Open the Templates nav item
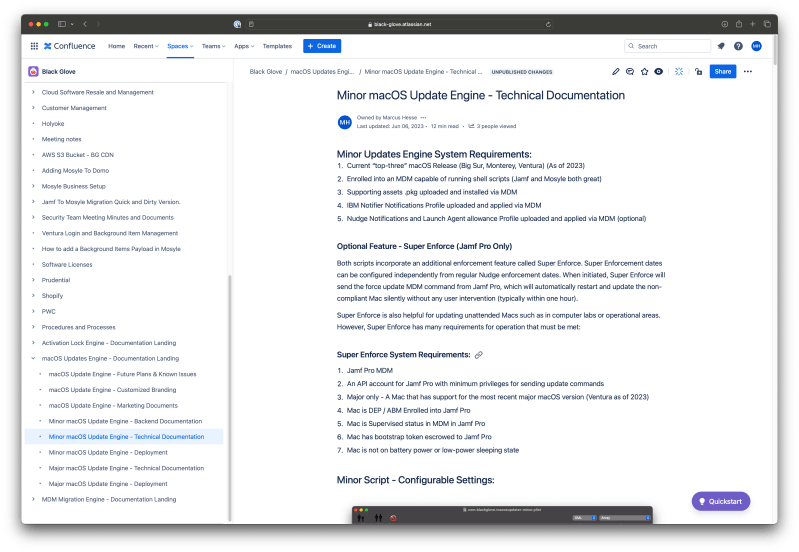Image resolution: width=799 pixels, height=552 pixels. point(277,46)
